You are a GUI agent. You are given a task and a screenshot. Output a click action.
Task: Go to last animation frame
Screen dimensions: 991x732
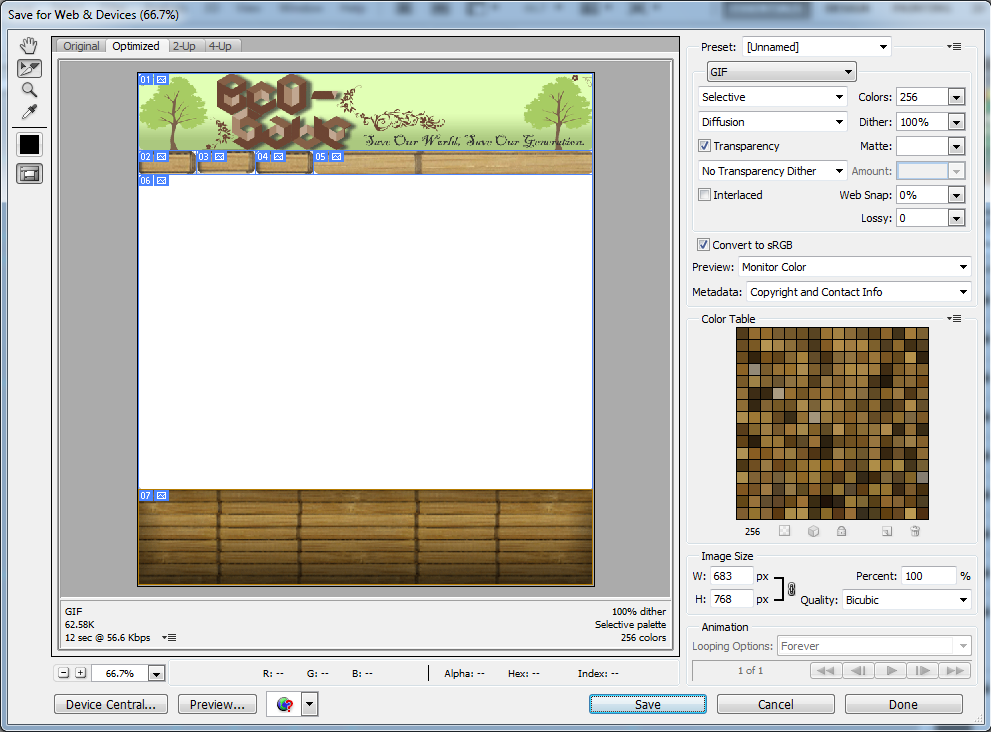click(955, 671)
